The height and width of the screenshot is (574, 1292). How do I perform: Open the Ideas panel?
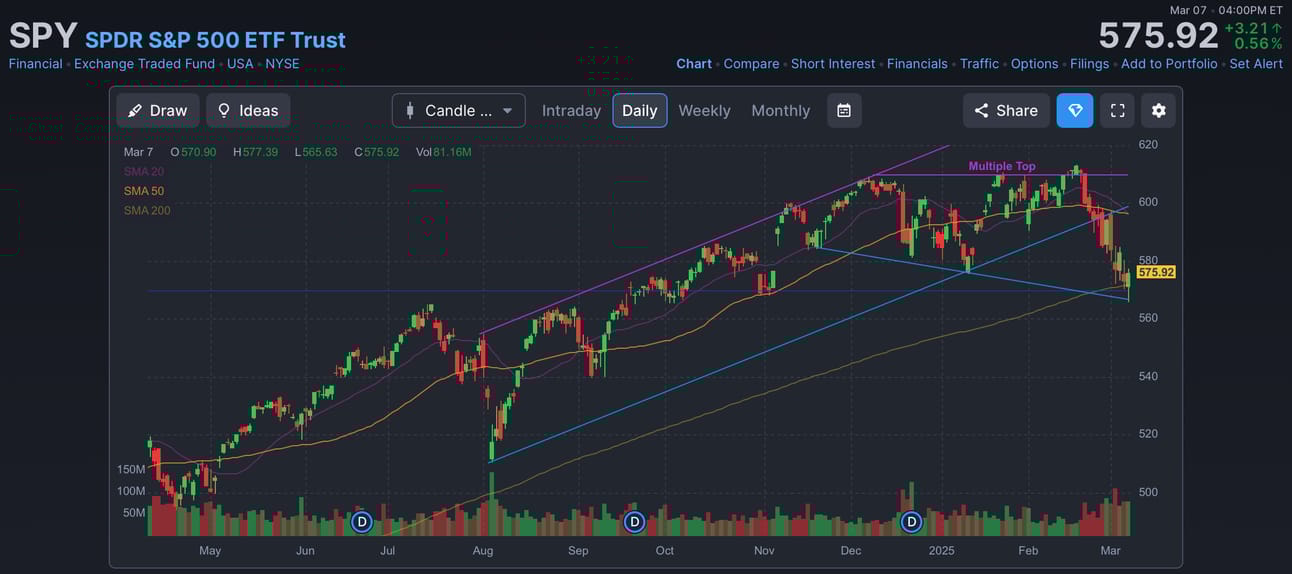(x=248, y=110)
